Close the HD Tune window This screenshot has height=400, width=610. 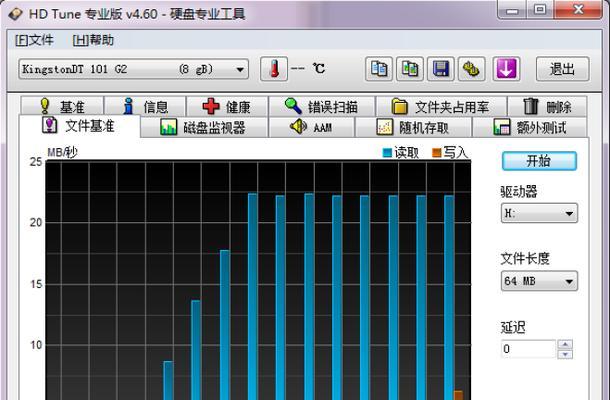click(578, 9)
